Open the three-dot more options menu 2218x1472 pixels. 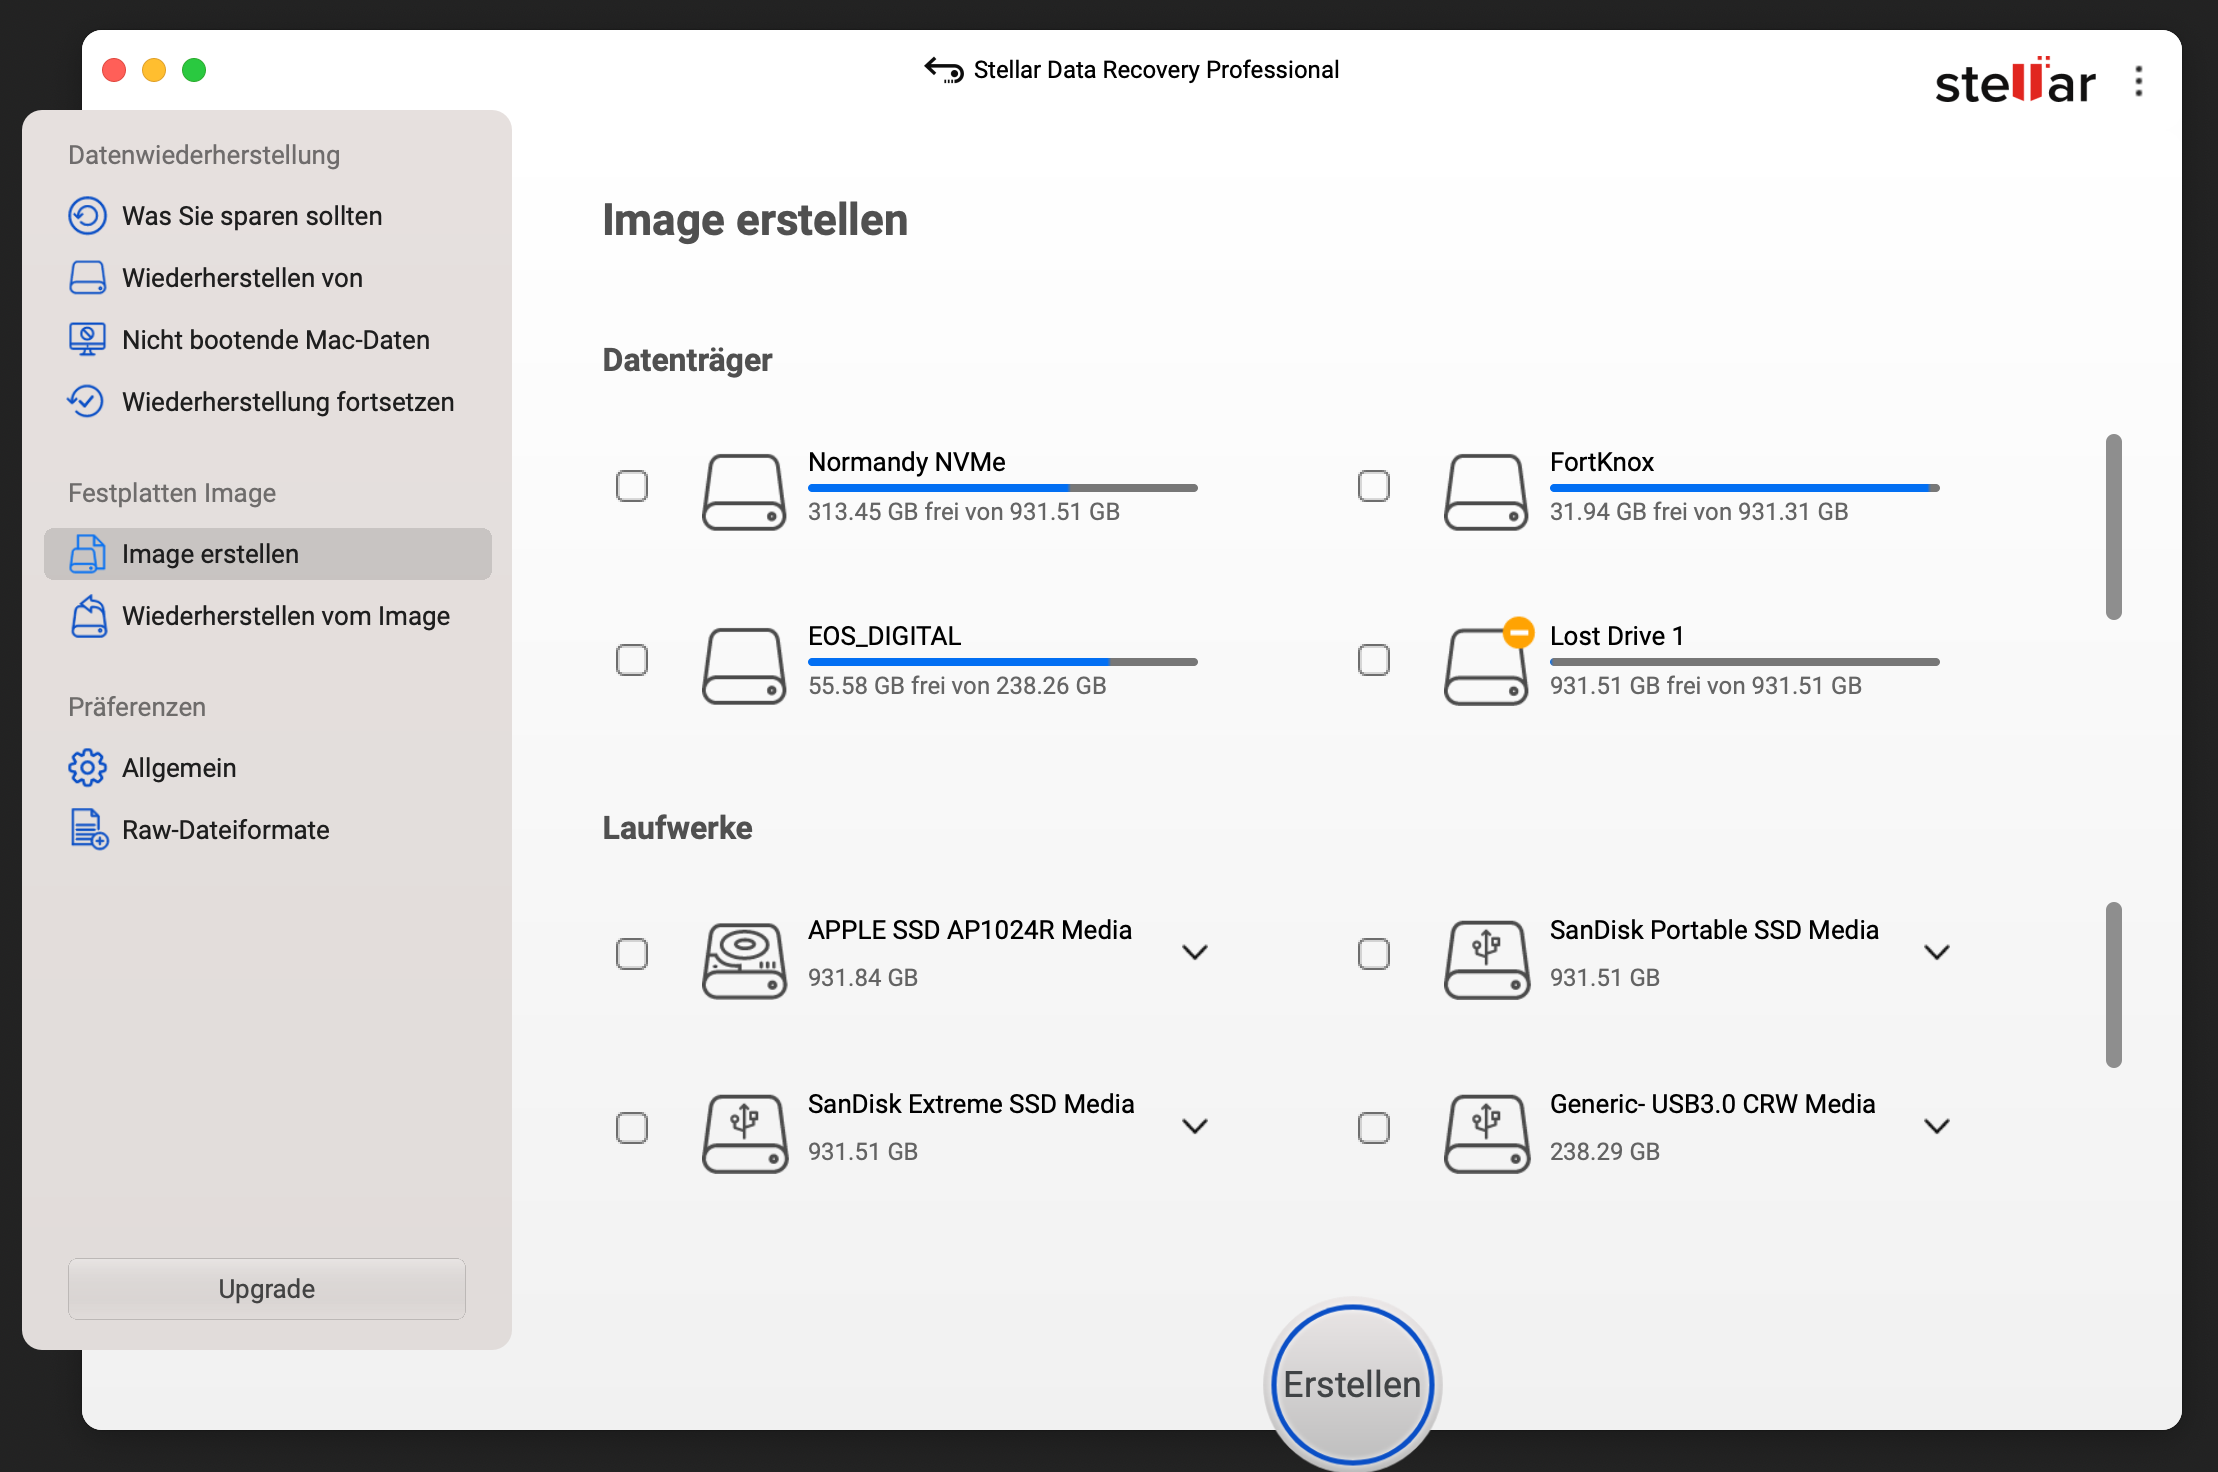pyautogui.click(x=2138, y=81)
